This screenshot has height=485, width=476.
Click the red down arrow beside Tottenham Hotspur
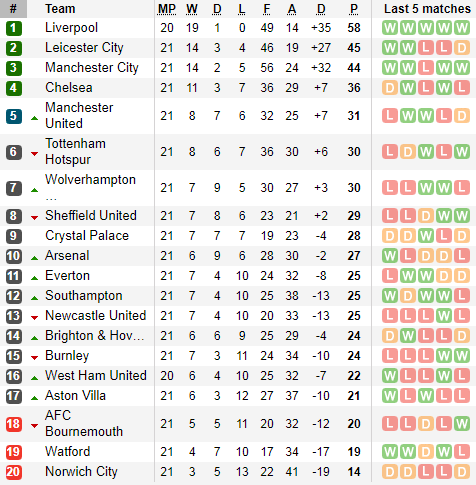click(x=34, y=154)
